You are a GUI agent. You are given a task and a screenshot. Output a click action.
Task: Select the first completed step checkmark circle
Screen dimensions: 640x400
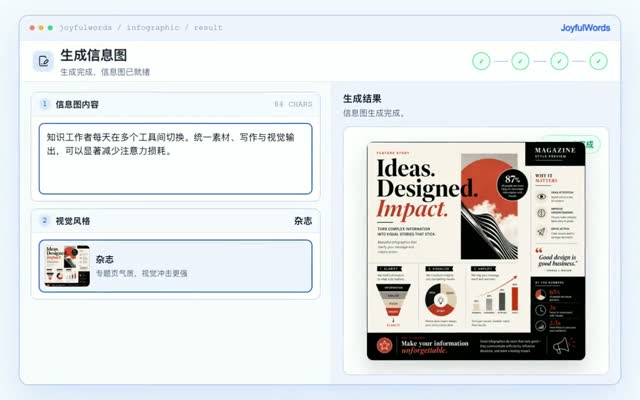(x=481, y=61)
